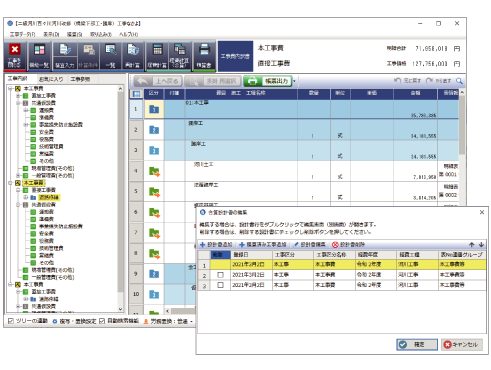The width and height of the screenshot is (491, 370).
Task: Click the red X 工事を閉じる toolbar icon
Action: pyautogui.click(x=15, y=56)
